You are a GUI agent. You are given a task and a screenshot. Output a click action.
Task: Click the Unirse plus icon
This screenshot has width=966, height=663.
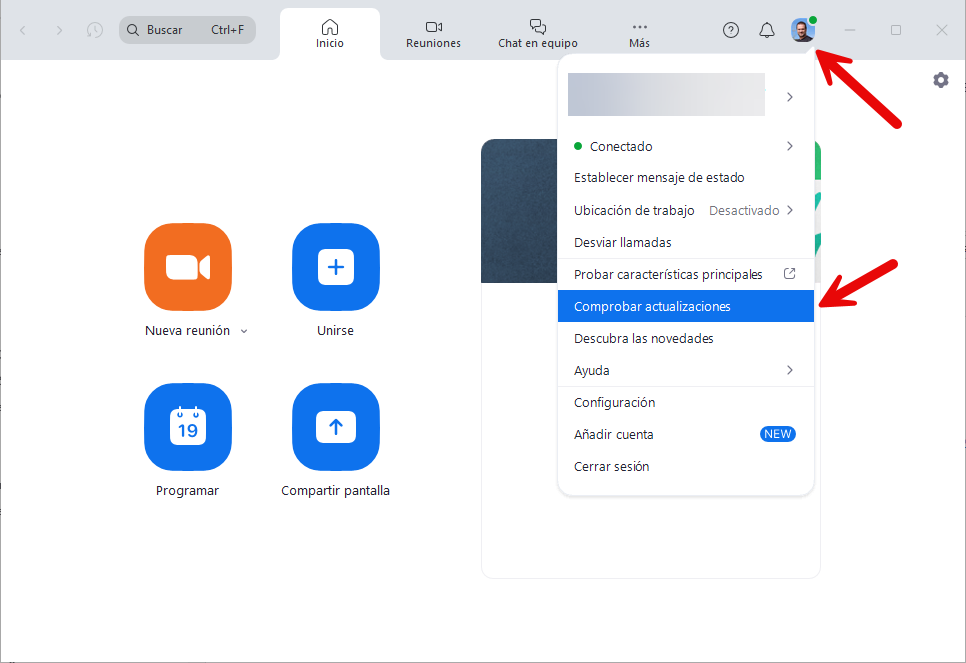(x=335, y=267)
